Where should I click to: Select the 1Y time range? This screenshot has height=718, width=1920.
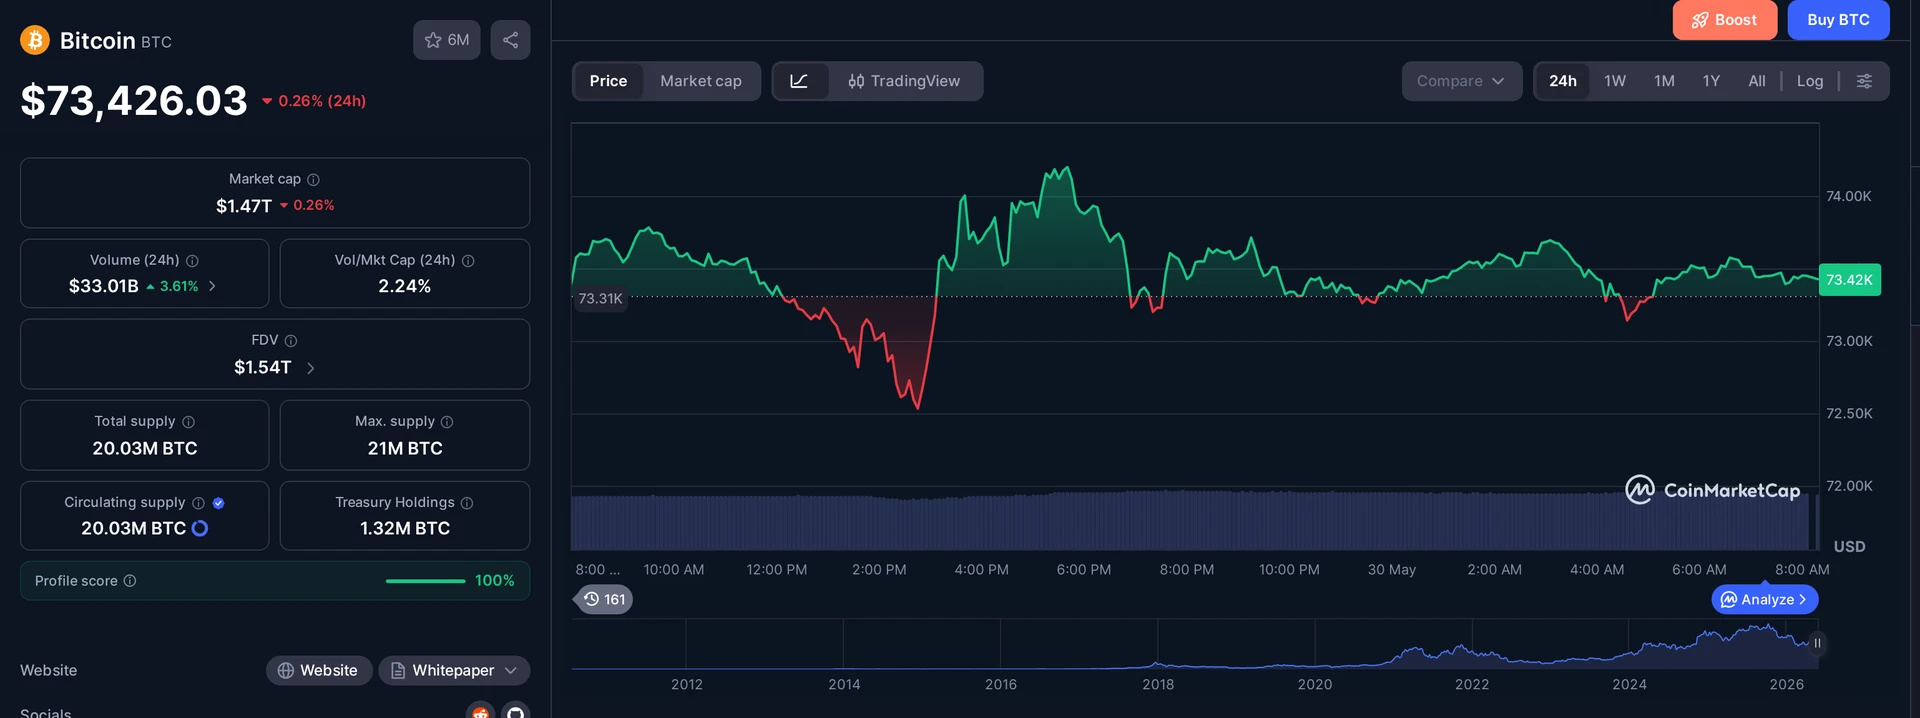1711,81
